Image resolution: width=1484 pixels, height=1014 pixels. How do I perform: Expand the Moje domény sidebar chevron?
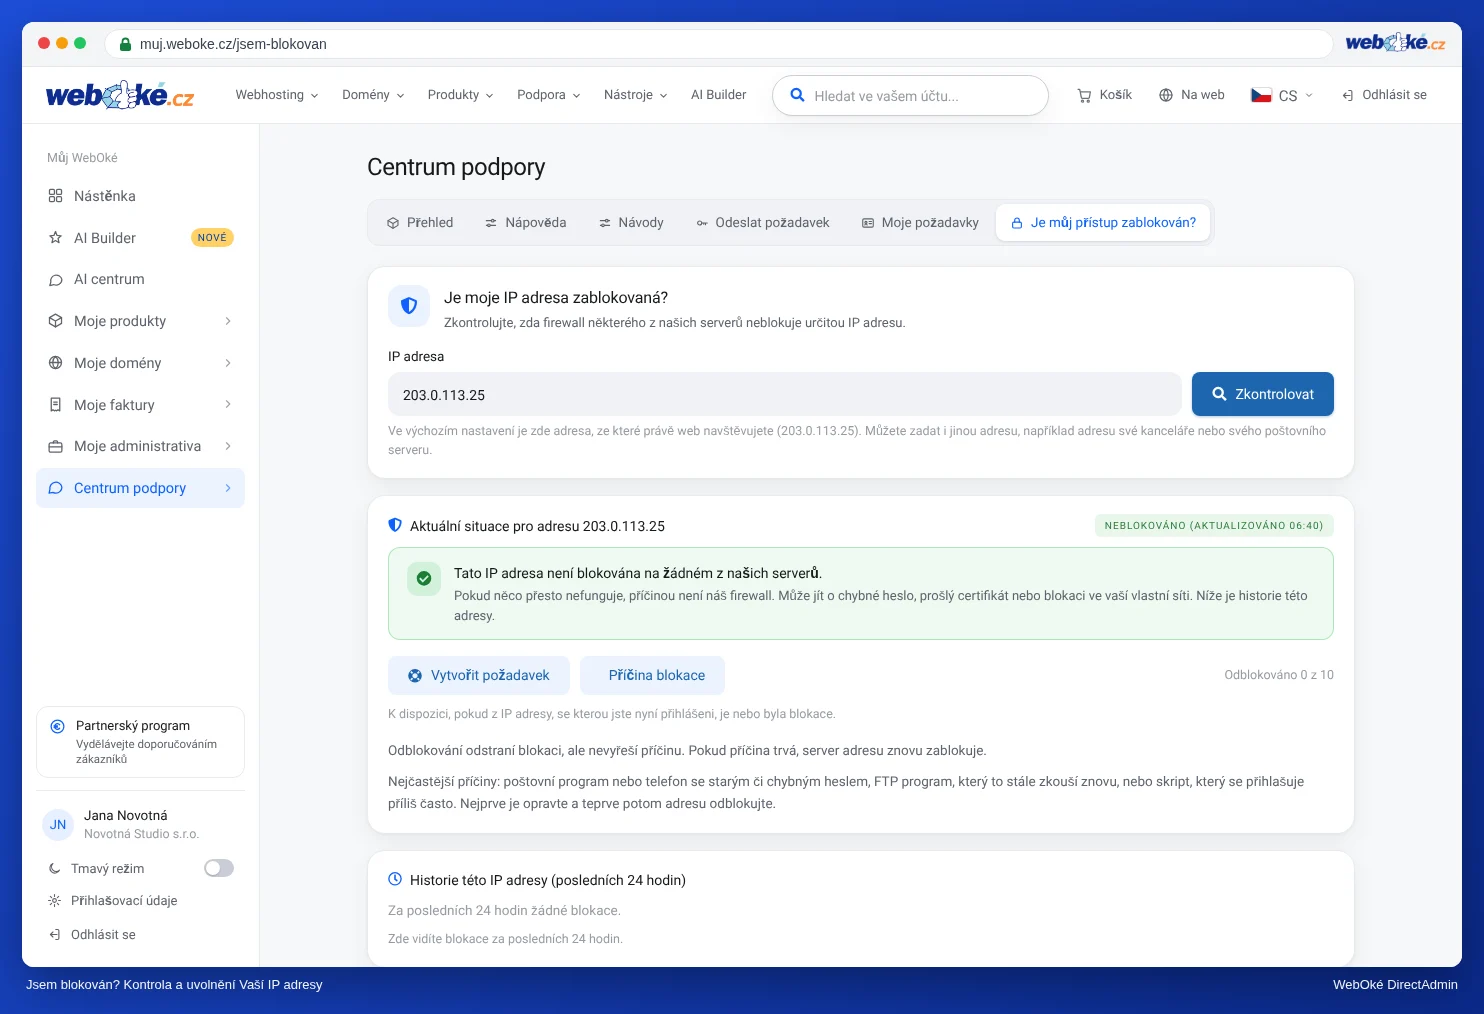pyautogui.click(x=228, y=363)
